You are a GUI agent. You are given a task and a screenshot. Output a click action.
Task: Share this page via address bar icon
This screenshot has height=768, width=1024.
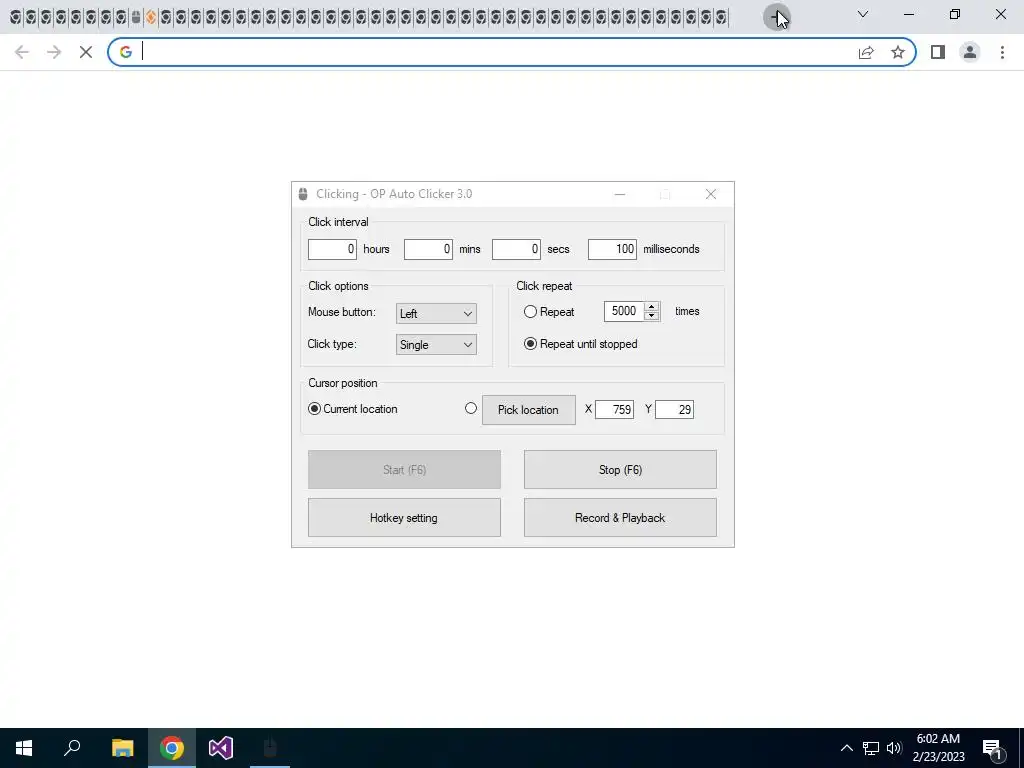866,52
